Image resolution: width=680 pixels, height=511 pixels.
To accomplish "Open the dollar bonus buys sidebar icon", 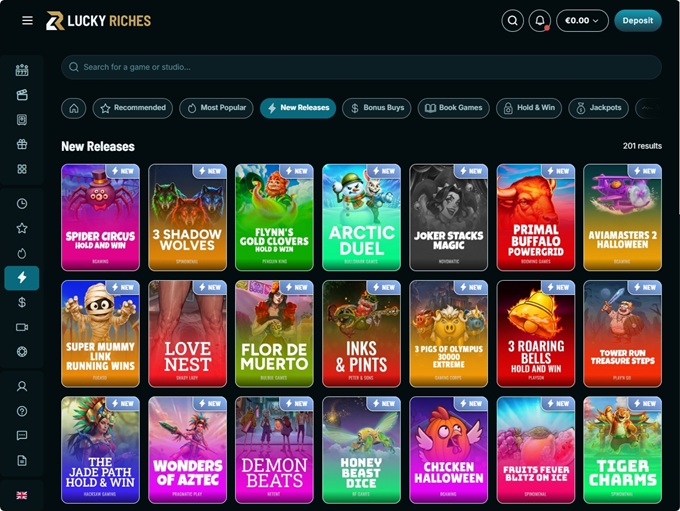I will [x=22, y=302].
